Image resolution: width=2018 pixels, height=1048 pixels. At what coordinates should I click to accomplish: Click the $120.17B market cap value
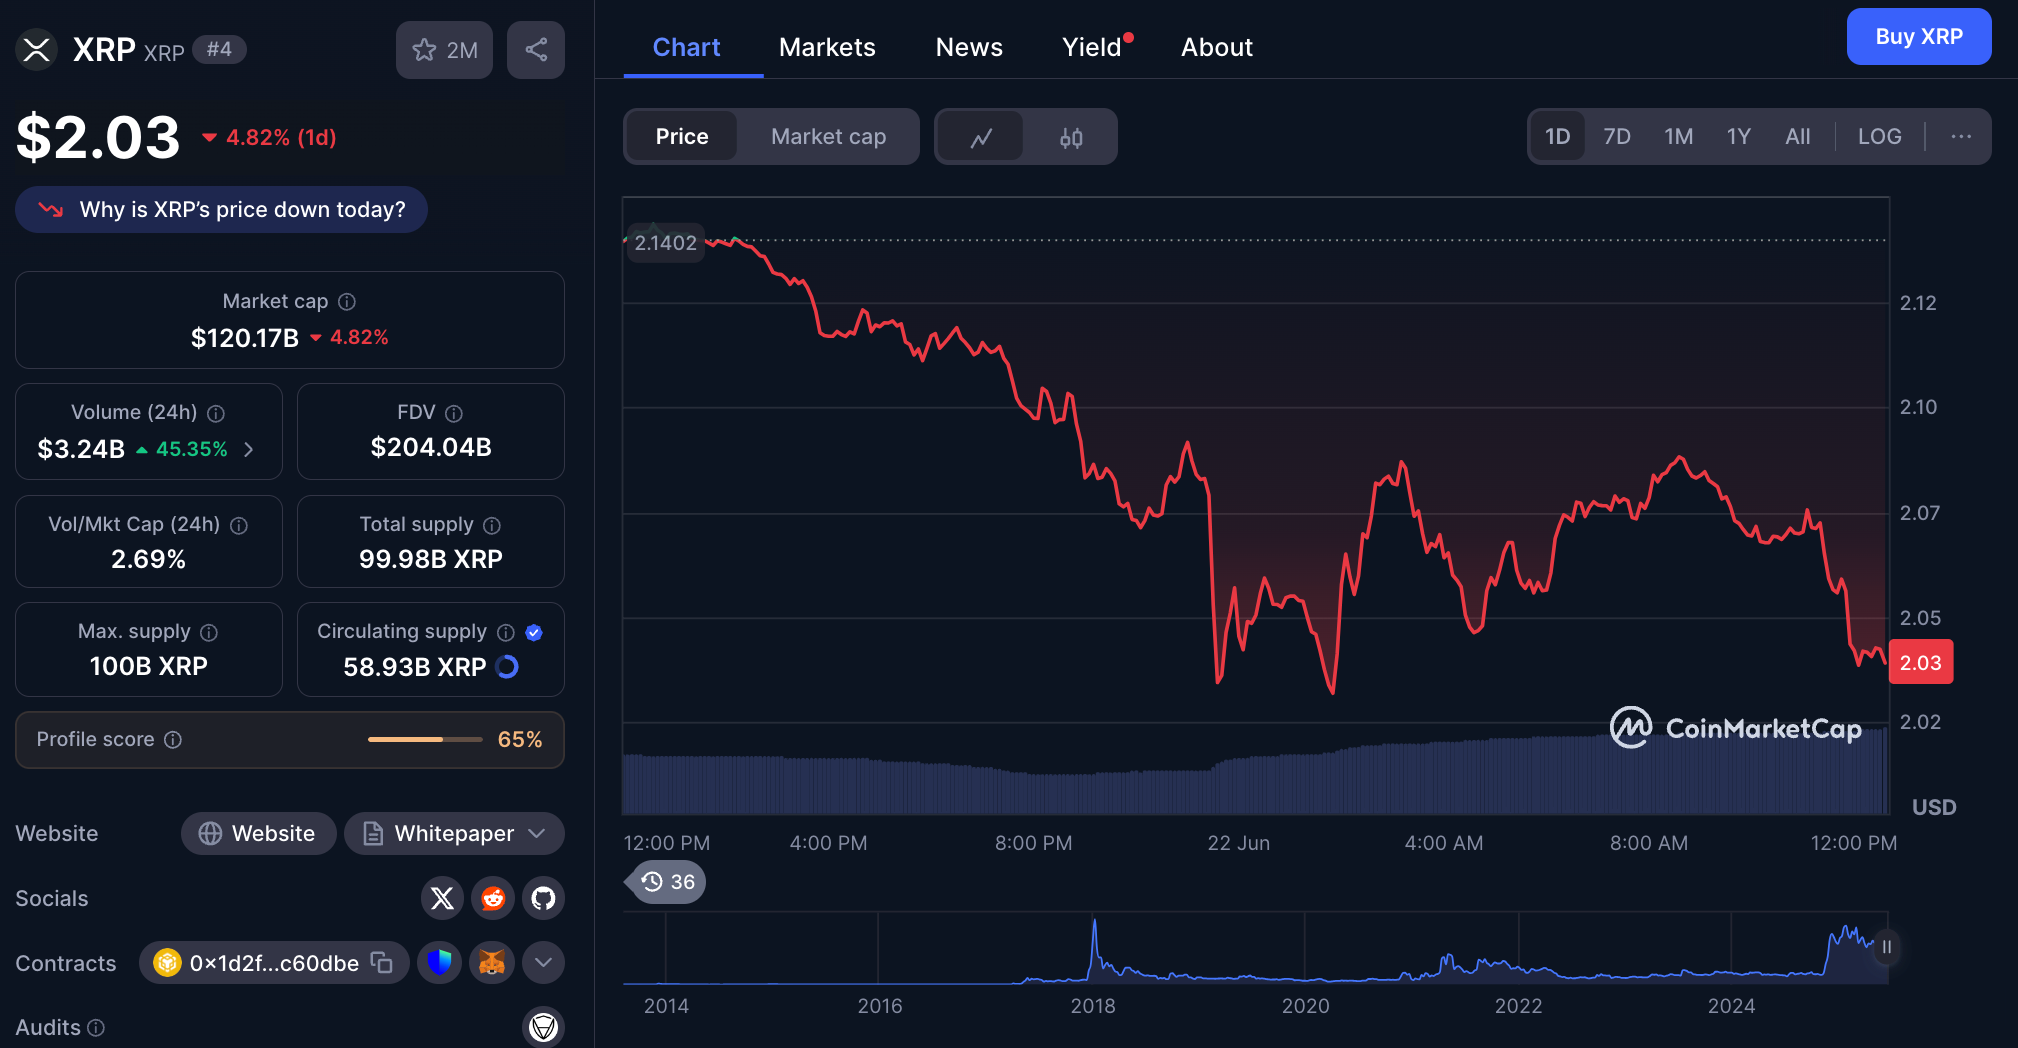click(x=244, y=338)
